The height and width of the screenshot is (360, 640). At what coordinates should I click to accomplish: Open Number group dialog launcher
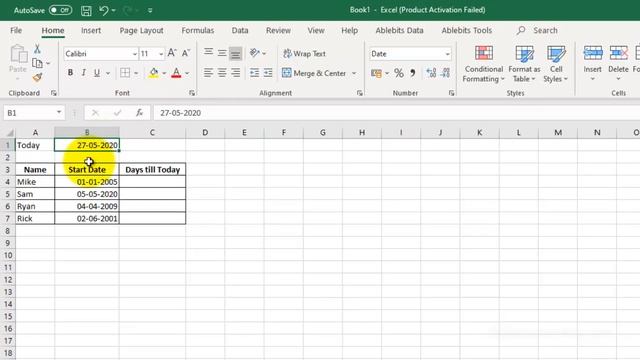451,93
